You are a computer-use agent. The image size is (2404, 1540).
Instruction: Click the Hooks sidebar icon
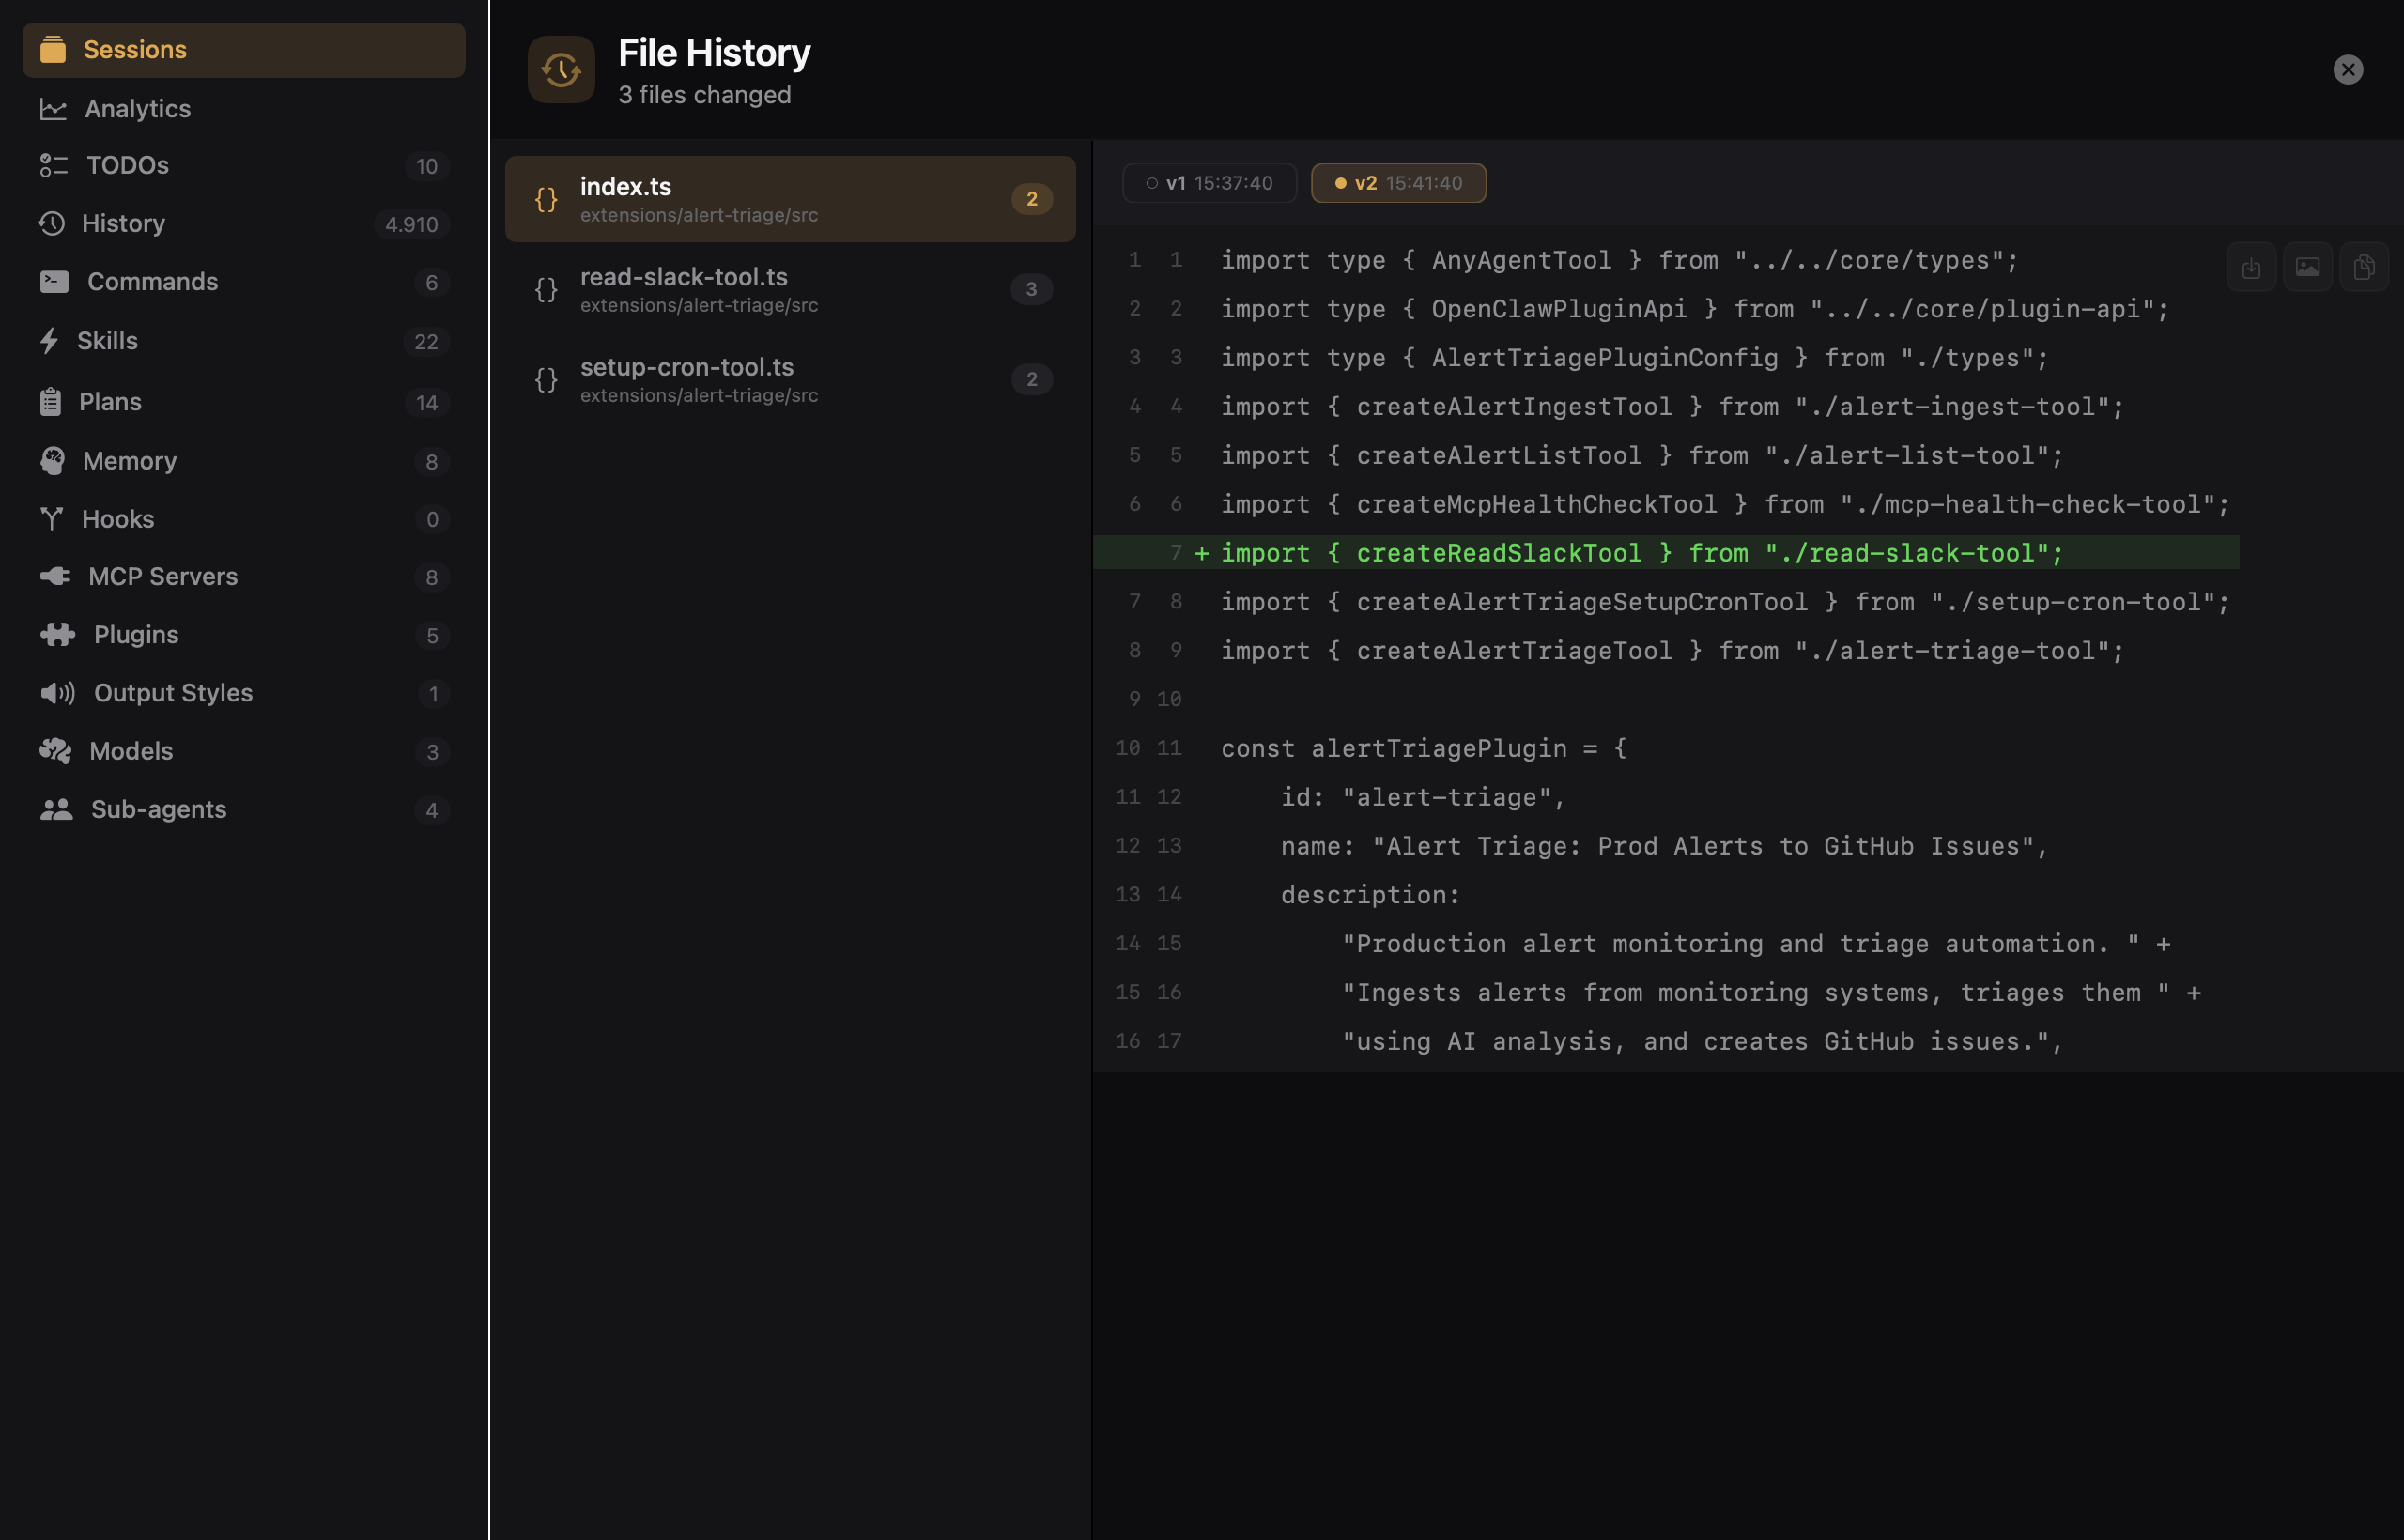click(x=55, y=518)
